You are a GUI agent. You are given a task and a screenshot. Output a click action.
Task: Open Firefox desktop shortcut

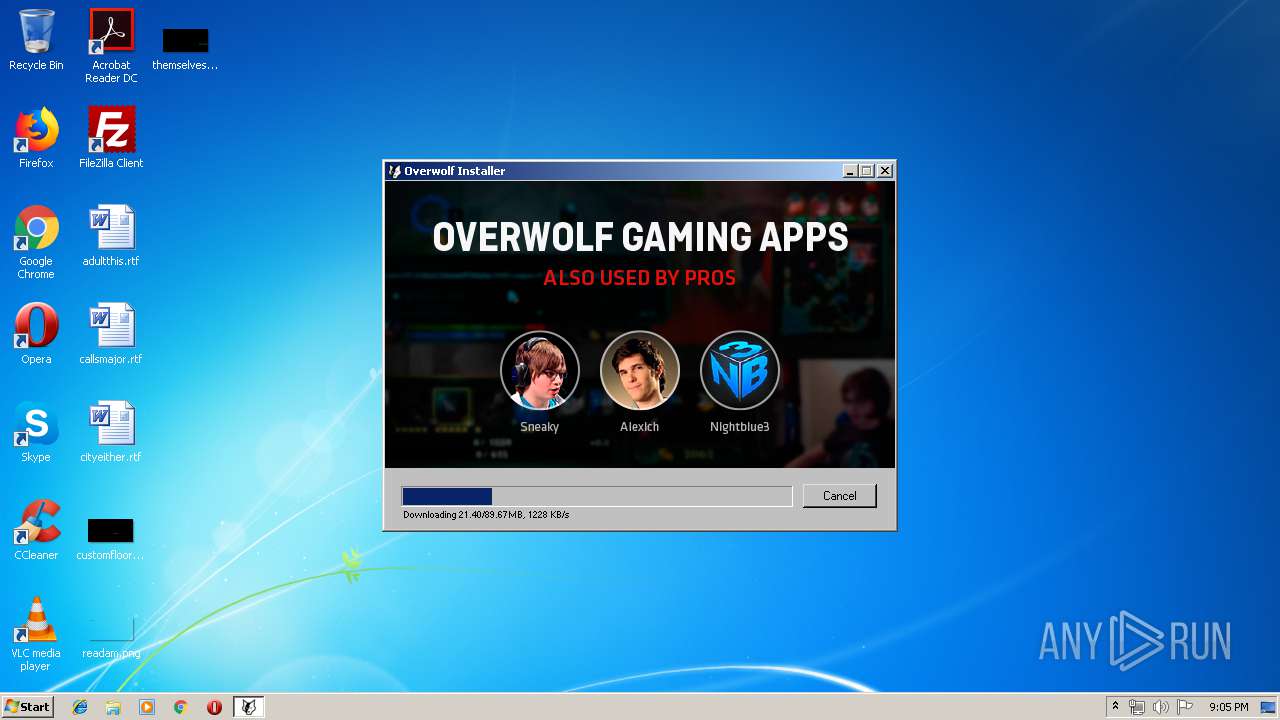(x=36, y=138)
